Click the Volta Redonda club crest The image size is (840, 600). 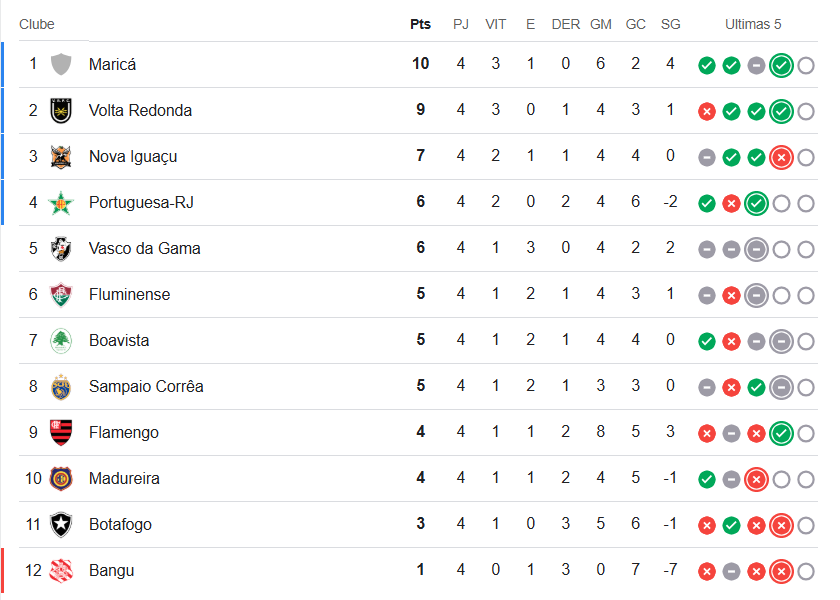(61, 110)
